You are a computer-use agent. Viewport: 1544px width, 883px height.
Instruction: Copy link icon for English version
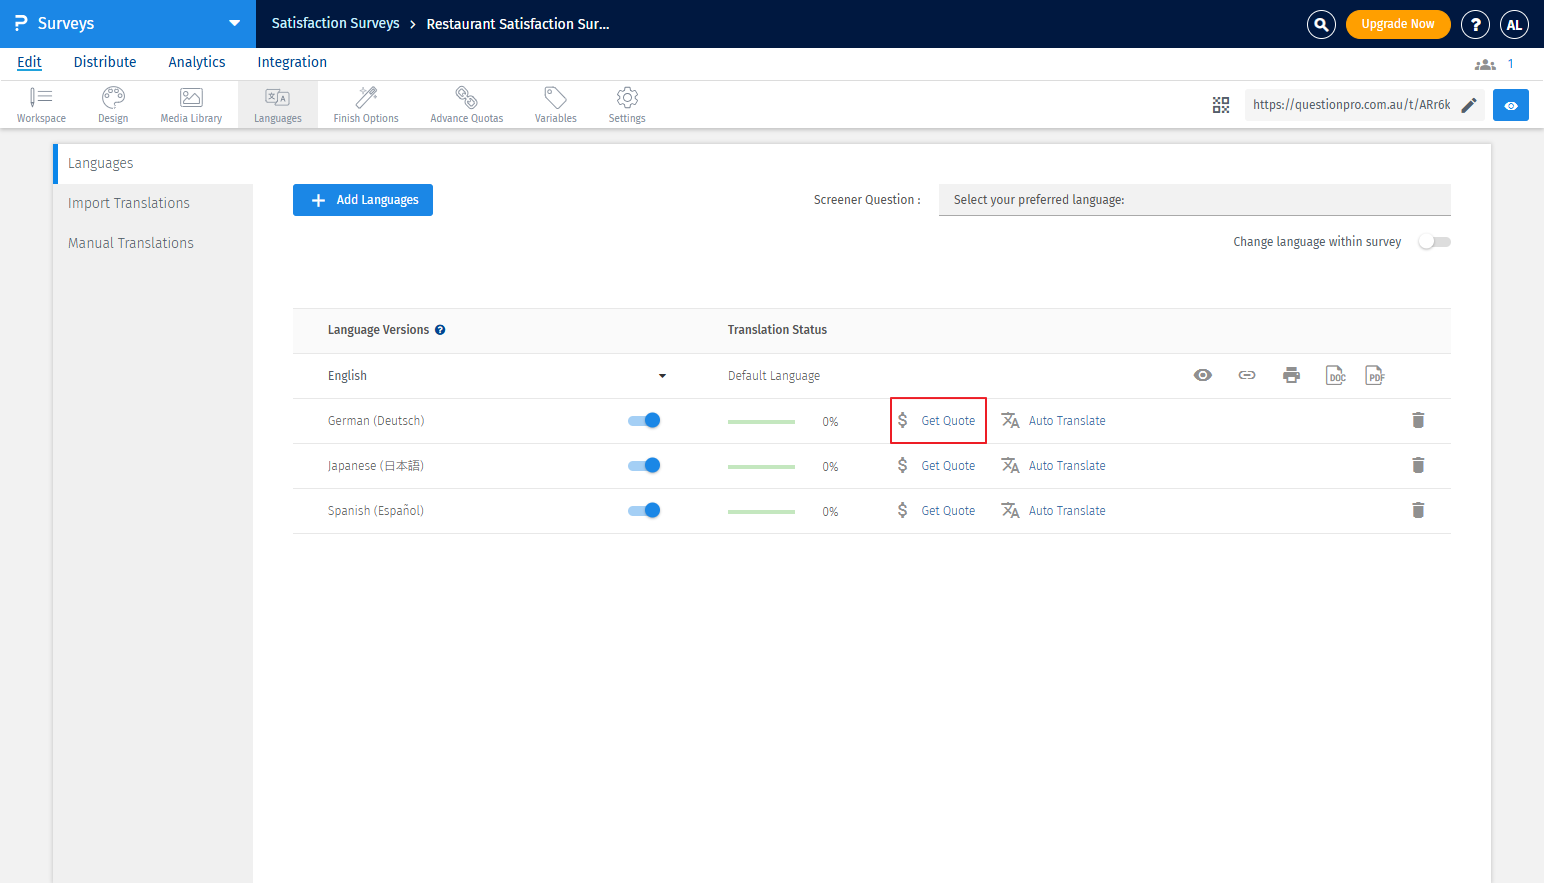coord(1247,375)
